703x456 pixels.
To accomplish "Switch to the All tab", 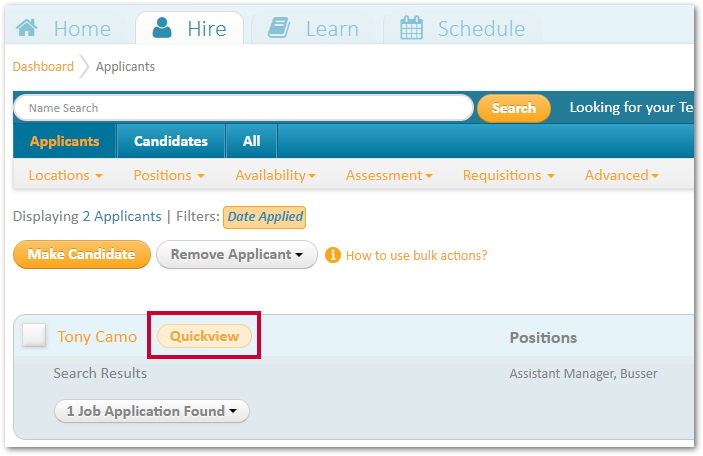I will tap(252, 141).
